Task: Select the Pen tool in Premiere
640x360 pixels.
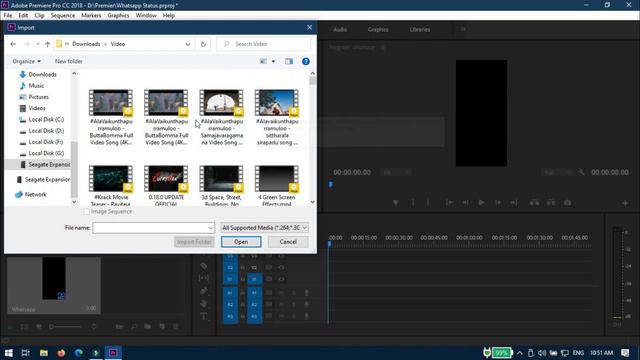Action: click(204, 291)
